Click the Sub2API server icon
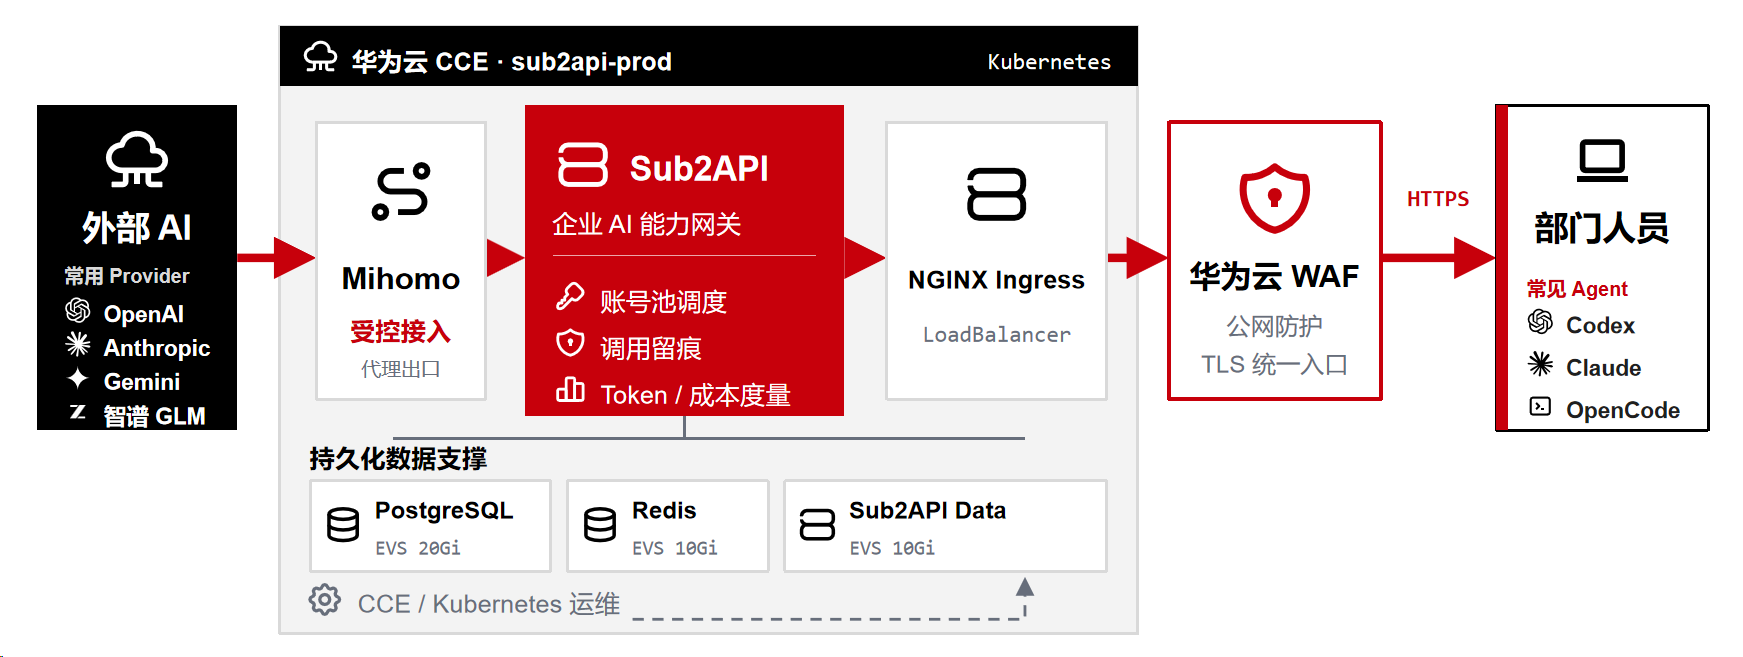 (x=583, y=165)
